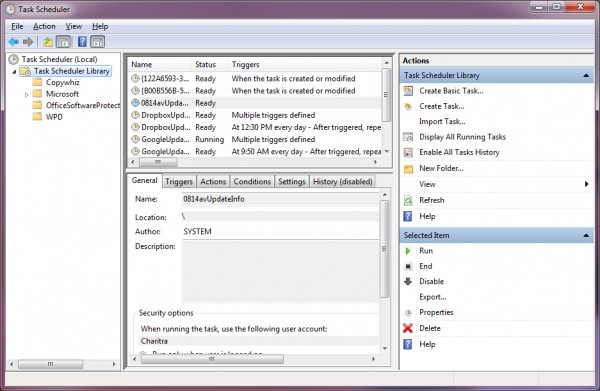The width and height of the screenshot is (600, 391).
Task: Click the Refresh icon in Actions
Action: point(408,200)
